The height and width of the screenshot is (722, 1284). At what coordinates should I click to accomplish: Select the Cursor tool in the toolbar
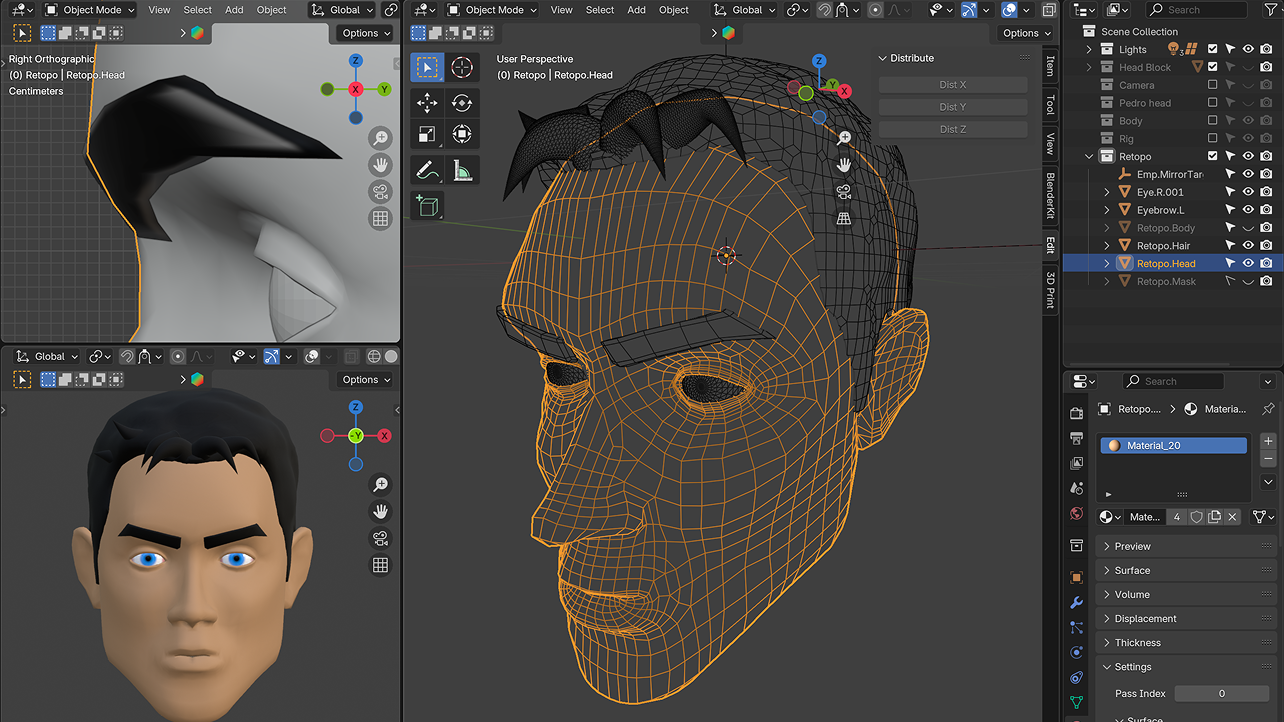coord(461,67)
